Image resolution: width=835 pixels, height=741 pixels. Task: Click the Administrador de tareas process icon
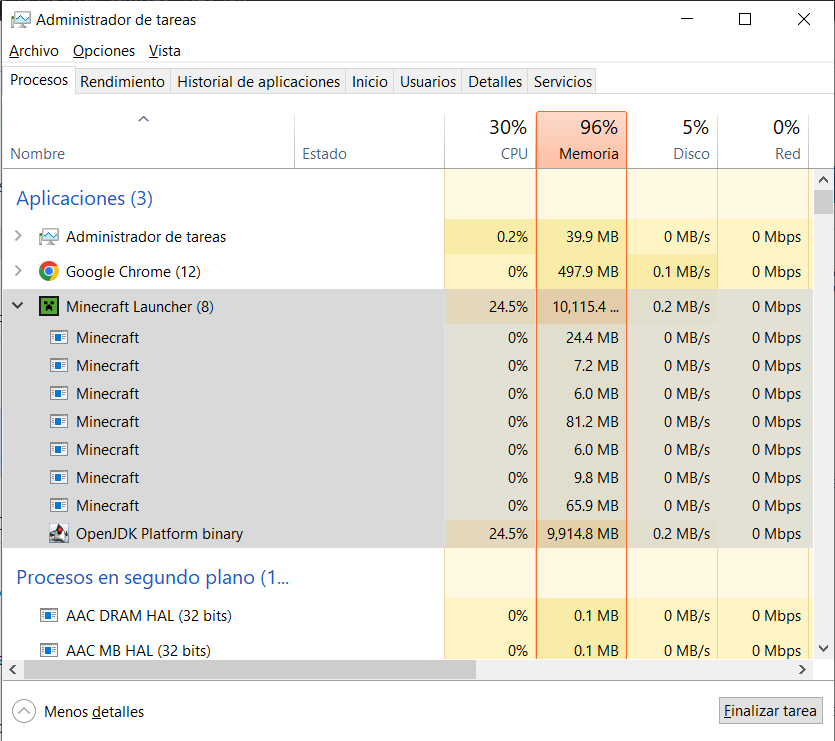(x=49, y=237)
